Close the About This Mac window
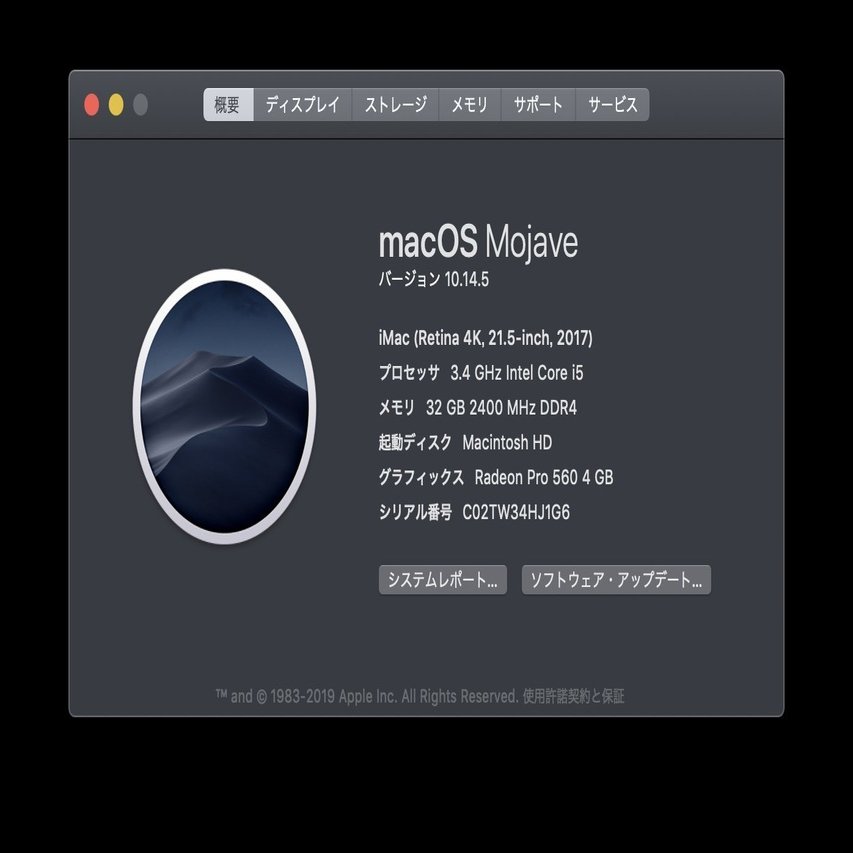This screenshot has width=853, height=853. tap(91, 102)
